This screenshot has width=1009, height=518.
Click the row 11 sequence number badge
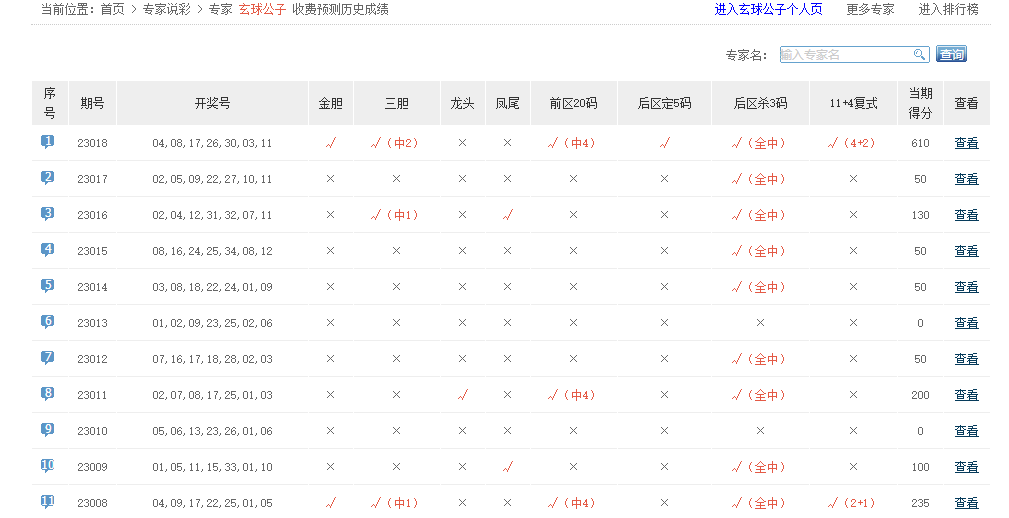[x=48, y=502]
